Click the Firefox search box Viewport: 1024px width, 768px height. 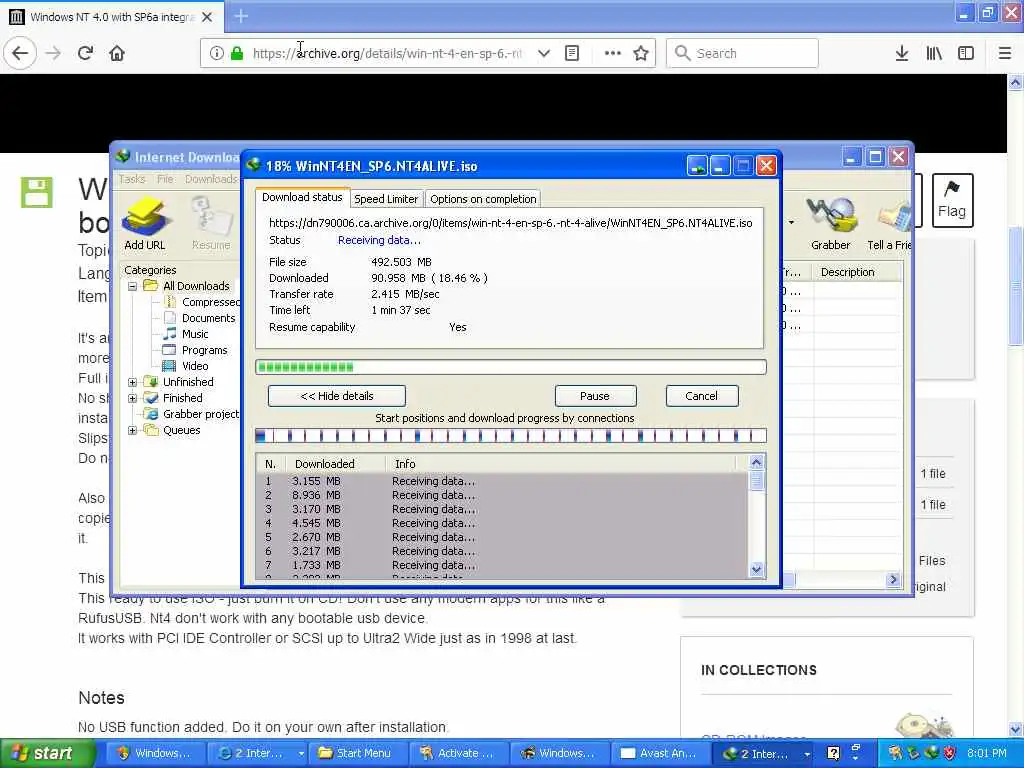click(x=742, y=54)
